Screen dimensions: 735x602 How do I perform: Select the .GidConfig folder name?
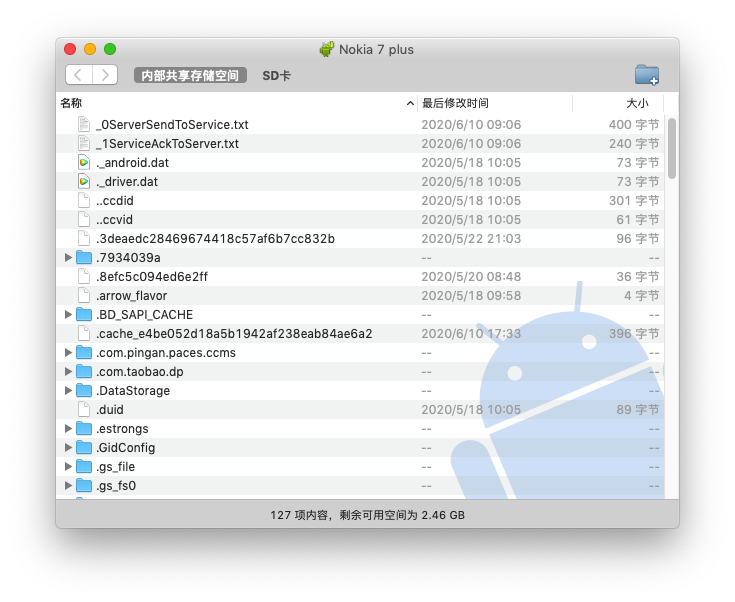click(x=126, y=448)
